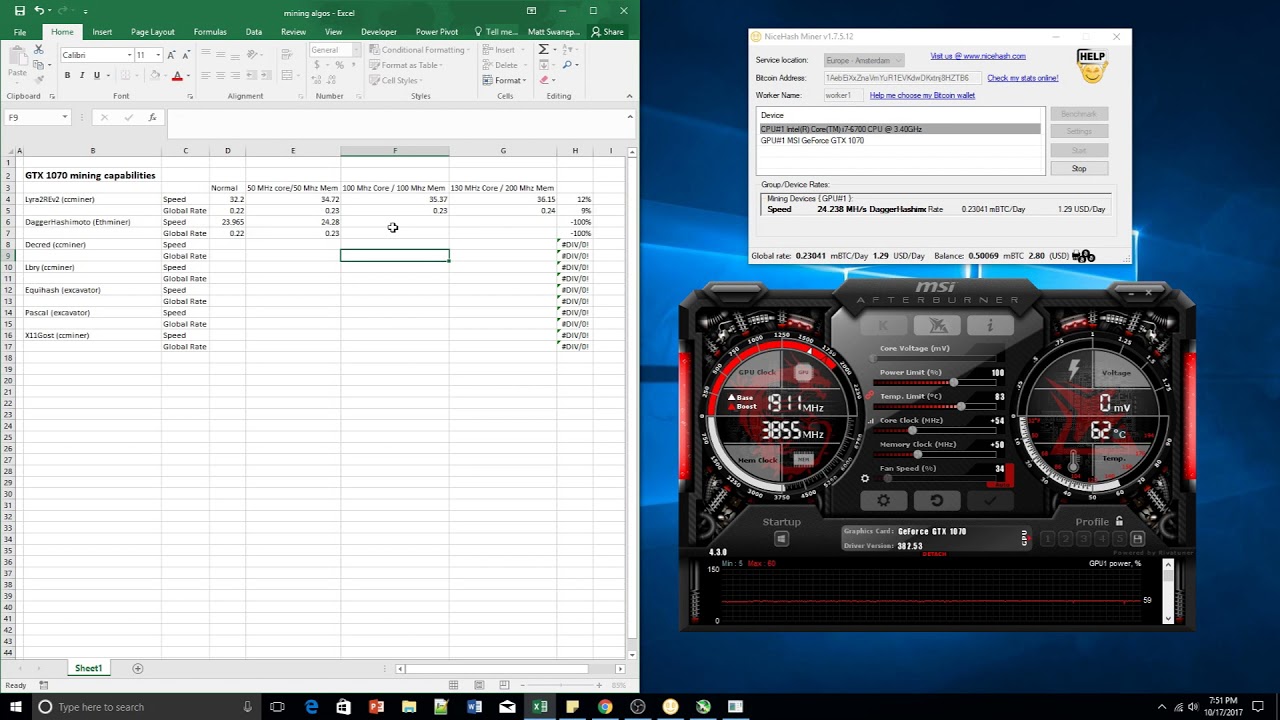Image resolution: width=1280 pixels, height=720 pixels.
Task: Open the NiceHash Service location dropdown
Action: 865,60
